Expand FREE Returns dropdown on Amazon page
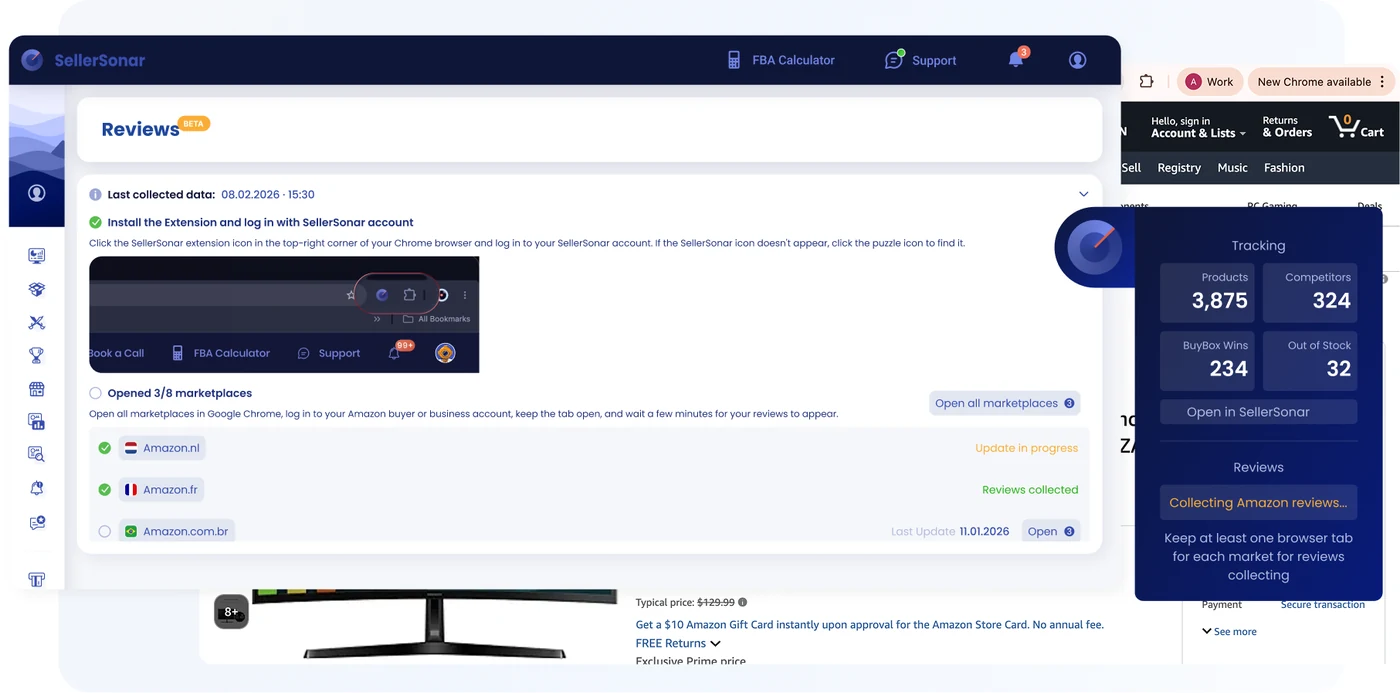 coord(678,643)
